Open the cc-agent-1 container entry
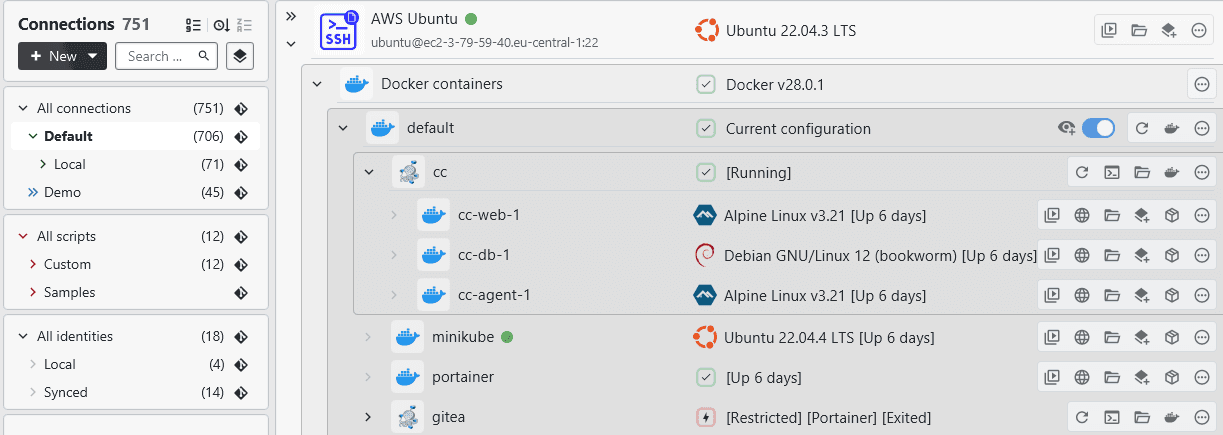The image size is (1223, 435). 494,295
